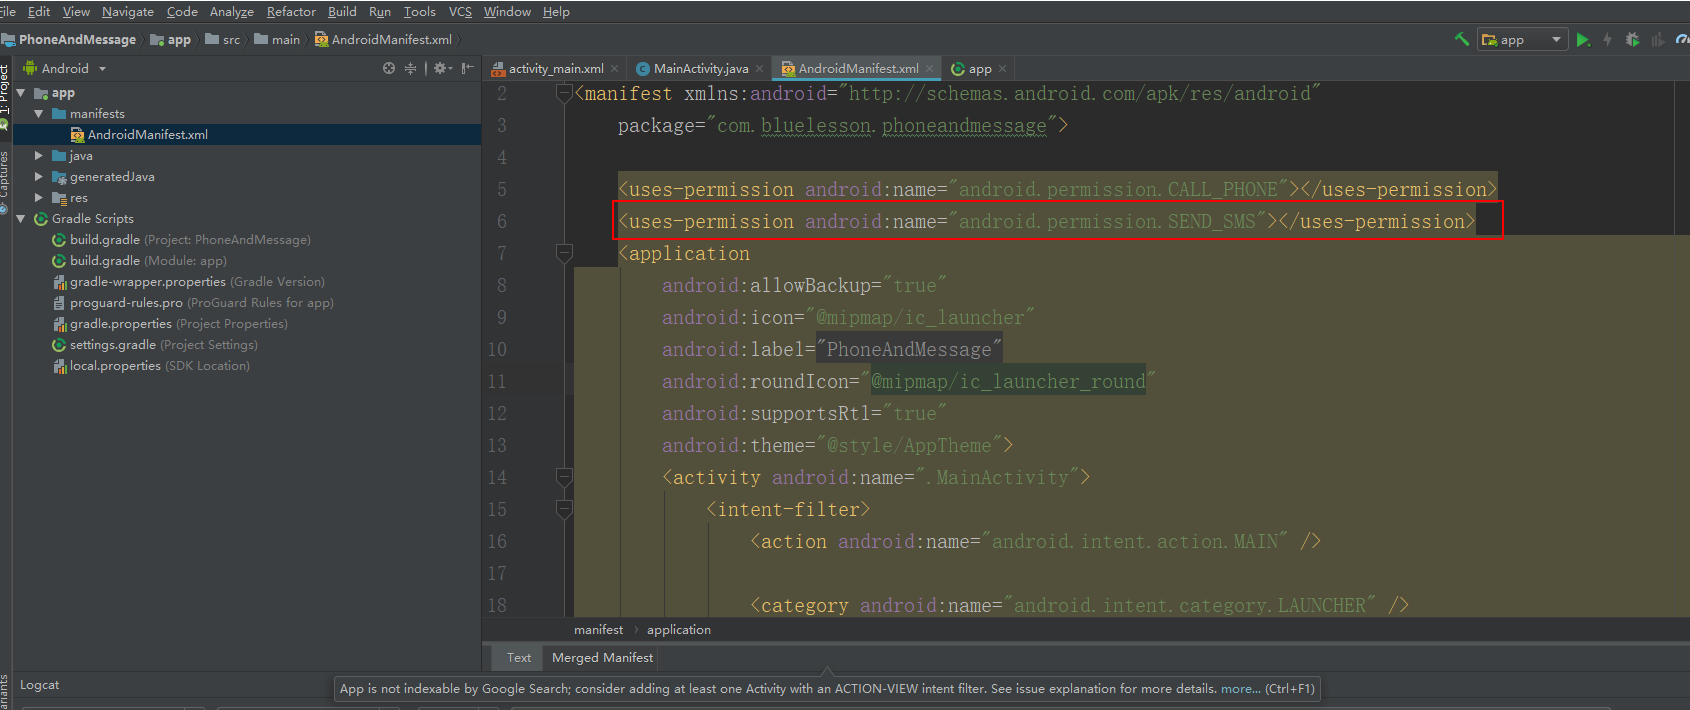Click the scroll-from-source crosshair icon

(x=389, y=68)
